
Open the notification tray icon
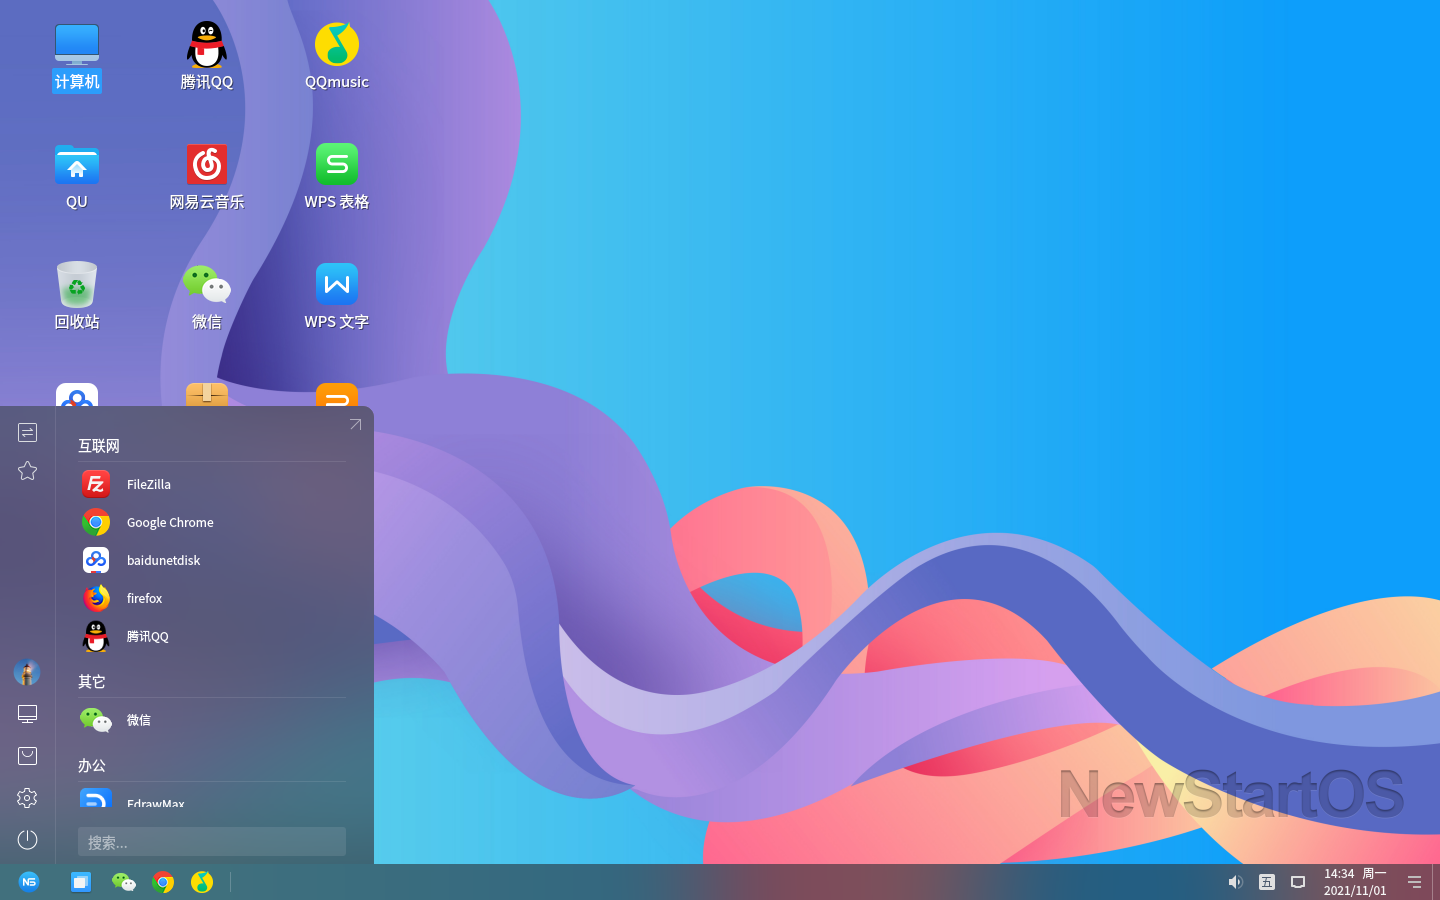(x=1298, y=882)
